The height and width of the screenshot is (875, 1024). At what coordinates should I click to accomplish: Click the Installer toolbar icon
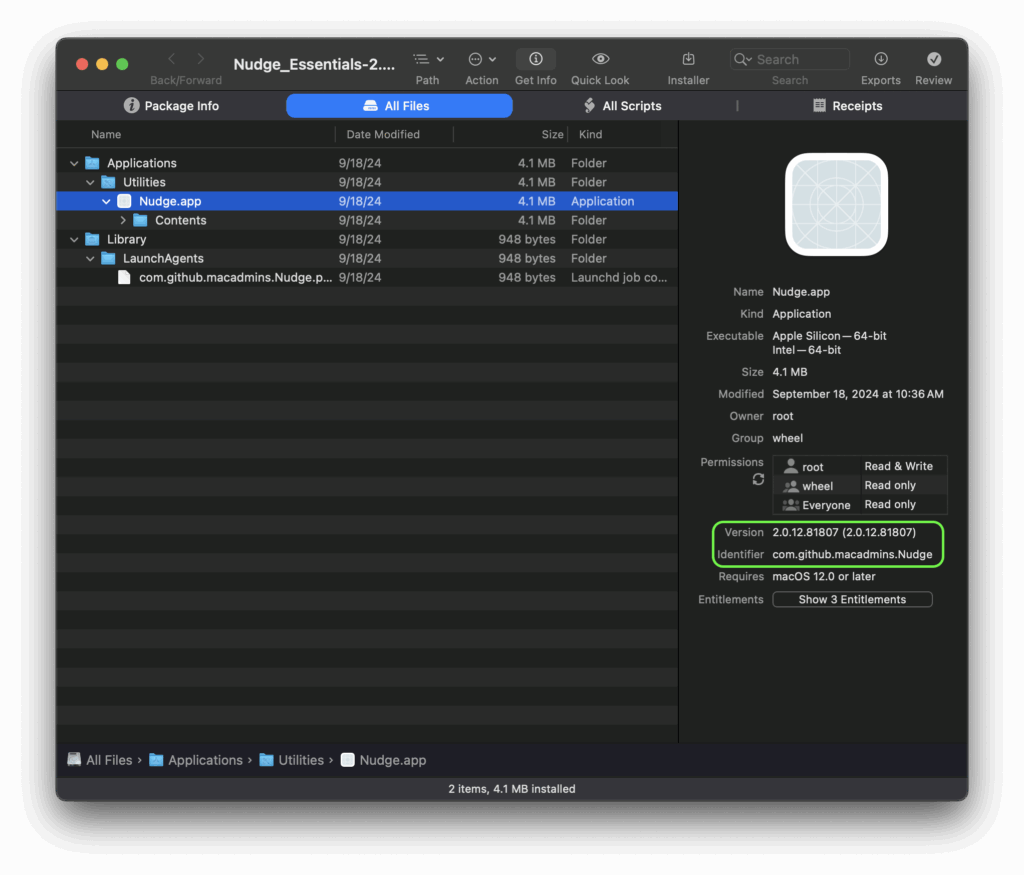[x=688, y=60]
